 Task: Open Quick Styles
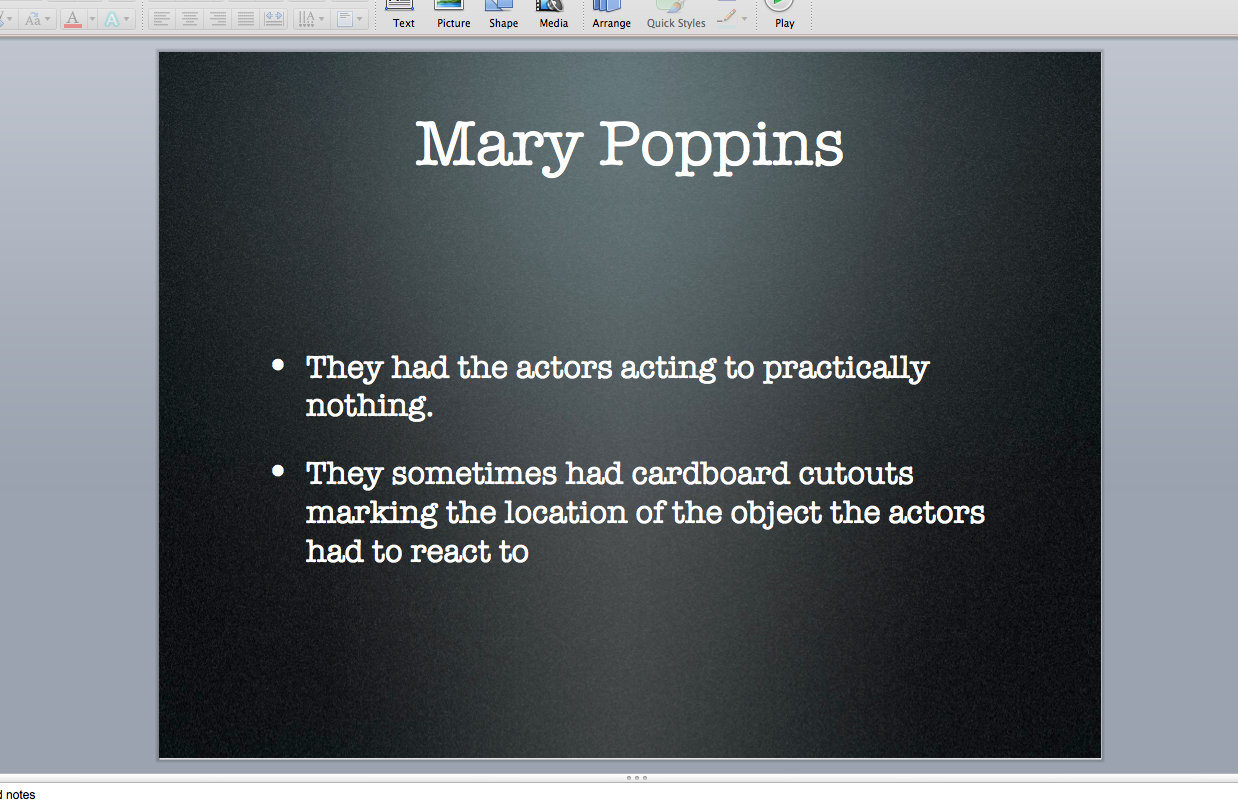point(676,15)
